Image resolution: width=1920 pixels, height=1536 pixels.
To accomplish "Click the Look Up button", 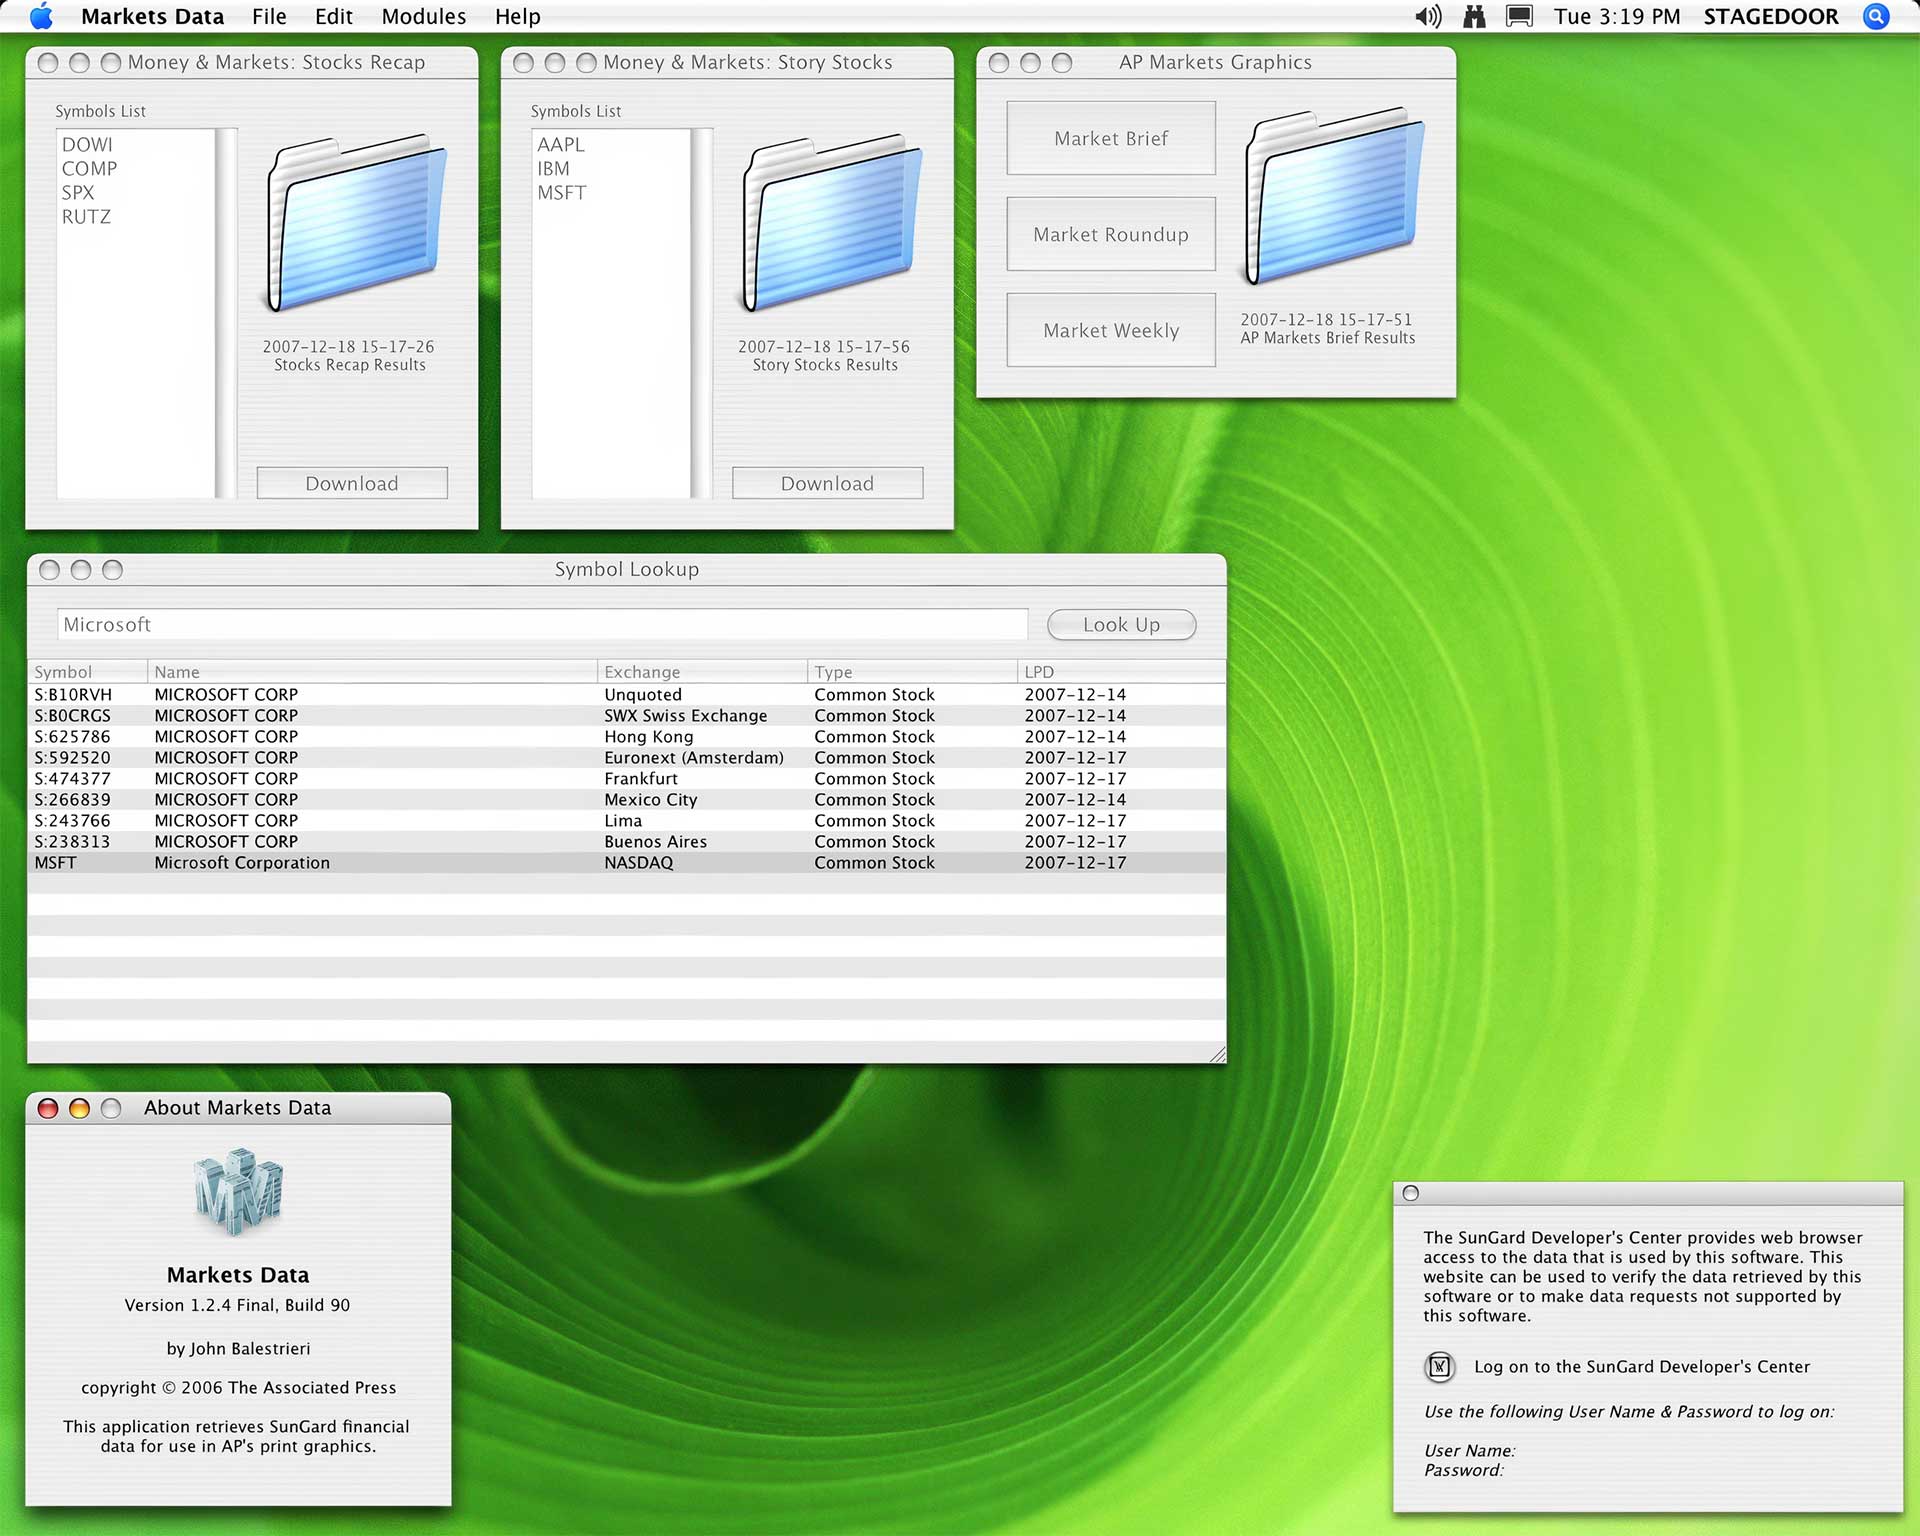I will pos(1121,624).
